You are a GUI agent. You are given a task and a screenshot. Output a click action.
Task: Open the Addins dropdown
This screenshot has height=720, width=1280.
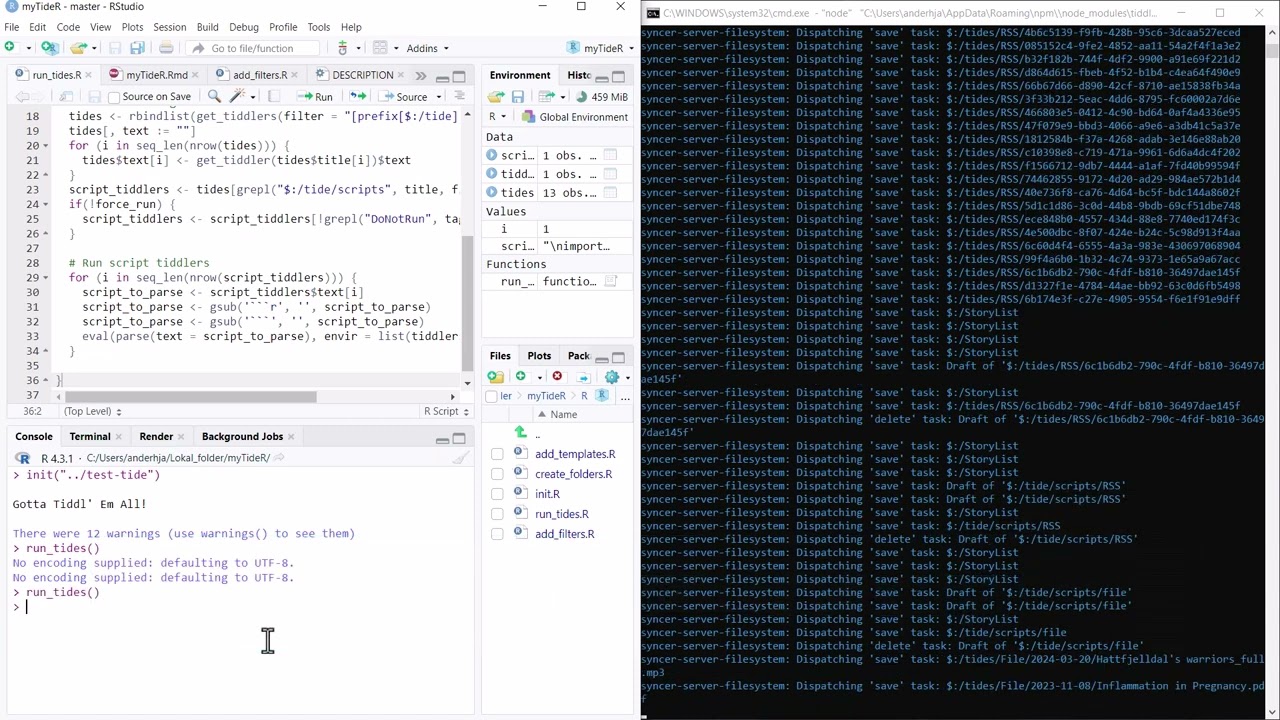tap(427, 48)
